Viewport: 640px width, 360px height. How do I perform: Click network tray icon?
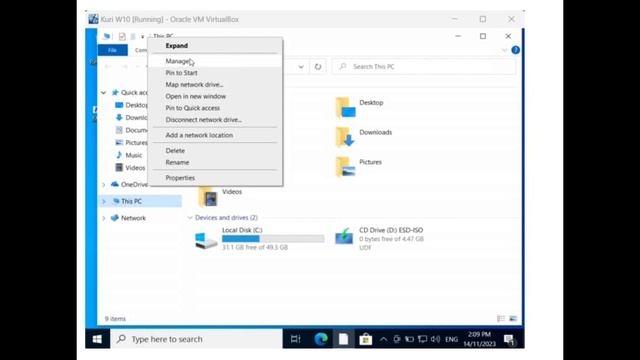click(422, 339)
